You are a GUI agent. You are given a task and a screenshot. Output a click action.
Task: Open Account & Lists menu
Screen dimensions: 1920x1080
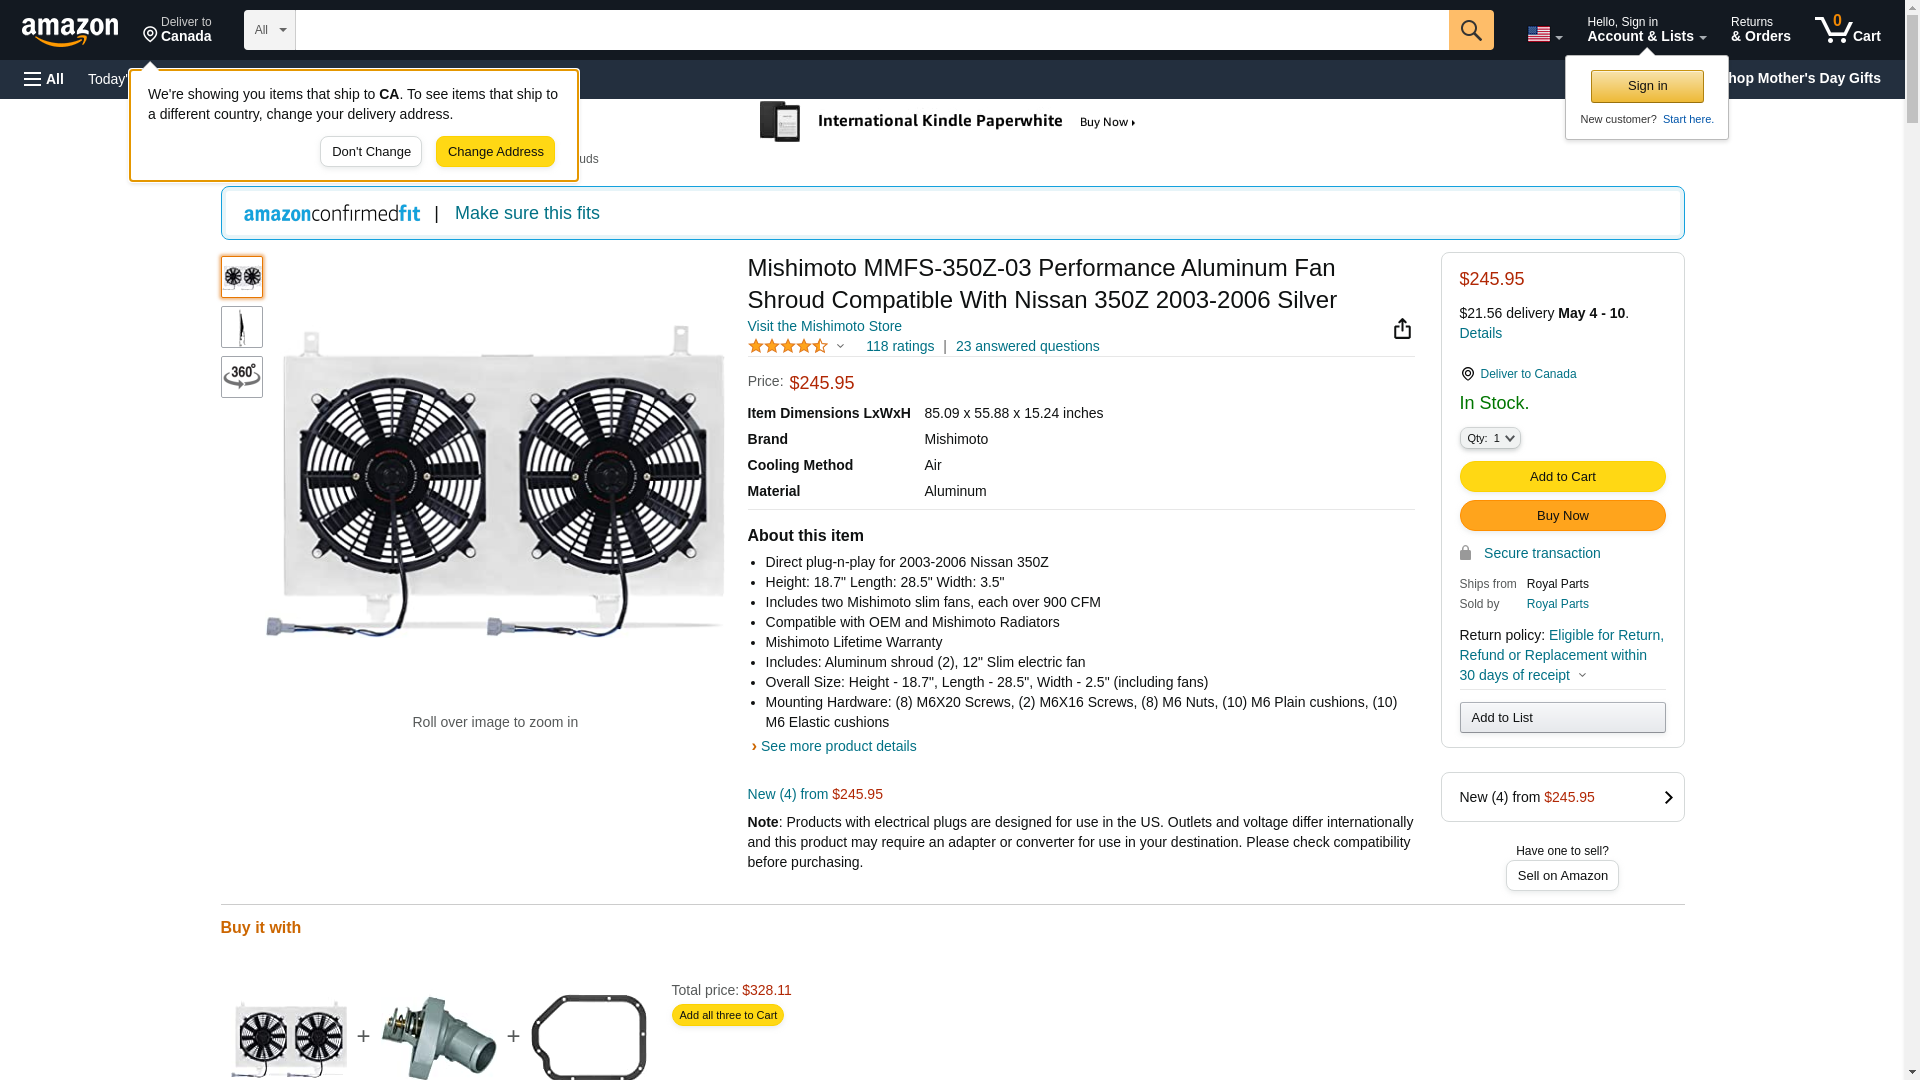point(1646,30)
